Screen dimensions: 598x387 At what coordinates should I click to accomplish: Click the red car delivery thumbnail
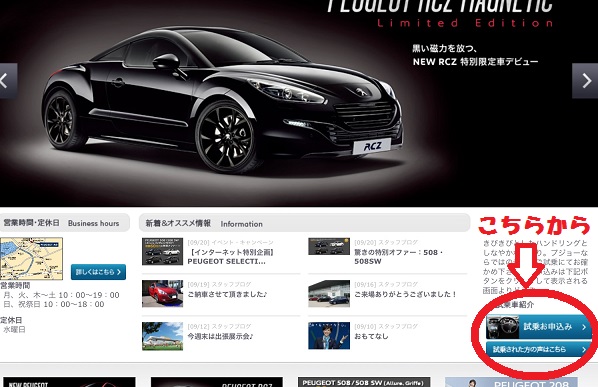pyautogui.click(x=162, y=294)
